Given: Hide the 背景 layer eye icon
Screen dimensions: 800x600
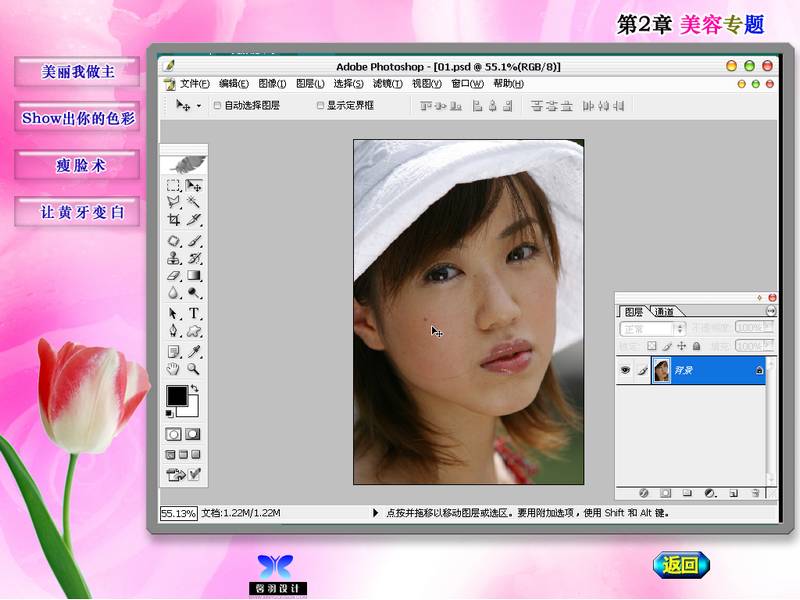Looking at the screenshot, I should (625, 370).
